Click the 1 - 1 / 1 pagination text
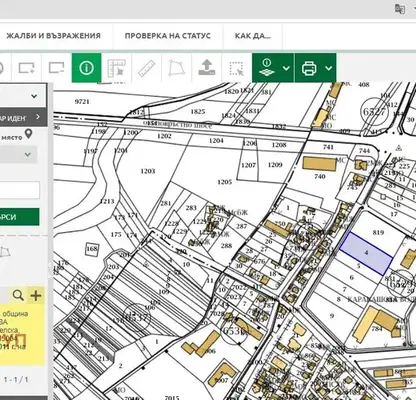This screenshot has width=416, height=400. [16, 379]
